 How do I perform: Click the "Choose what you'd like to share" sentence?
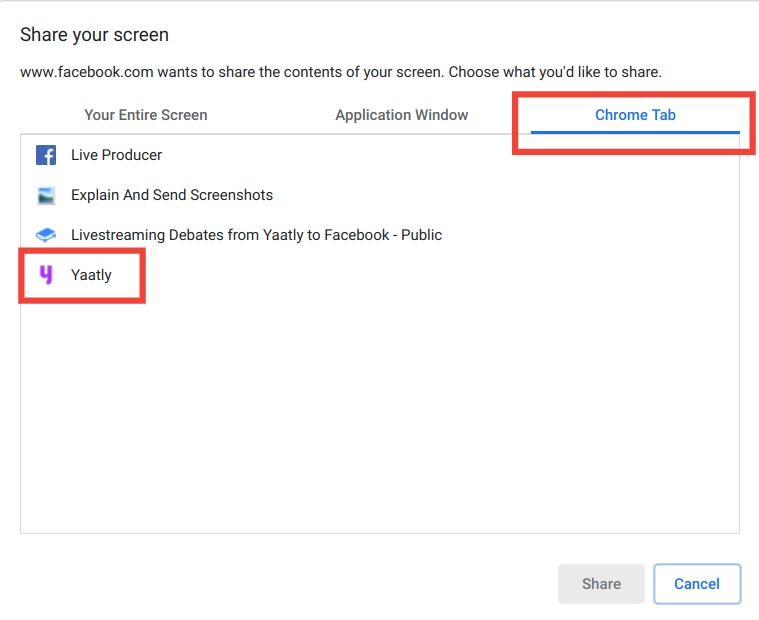point(555,72)
